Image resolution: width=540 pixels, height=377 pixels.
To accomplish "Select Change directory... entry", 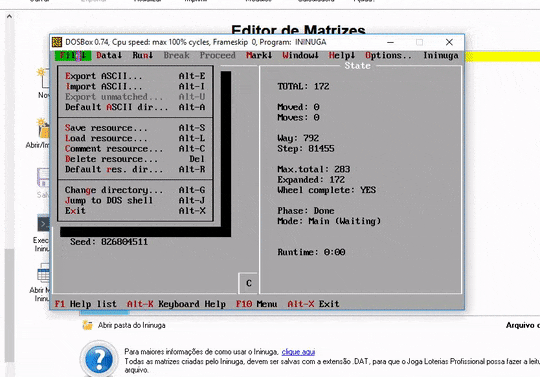I will [x=135, y=190].
